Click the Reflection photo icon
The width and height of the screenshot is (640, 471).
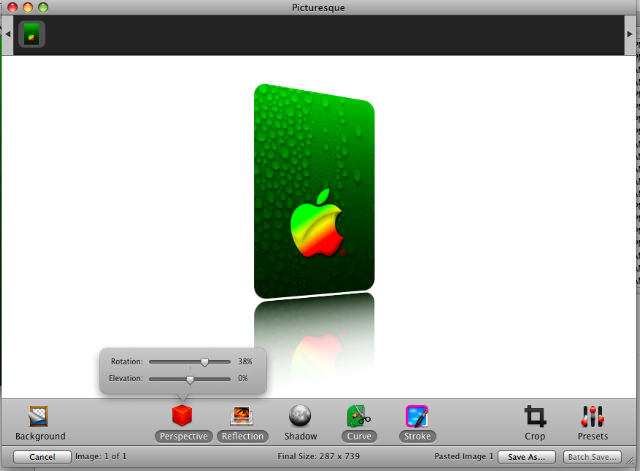coord(242,416)
